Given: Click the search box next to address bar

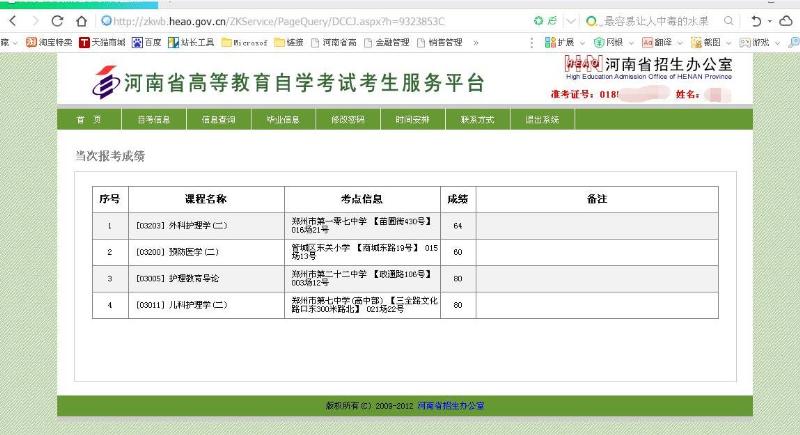Looking at the screenshot, I should click(x=656, y=21).
